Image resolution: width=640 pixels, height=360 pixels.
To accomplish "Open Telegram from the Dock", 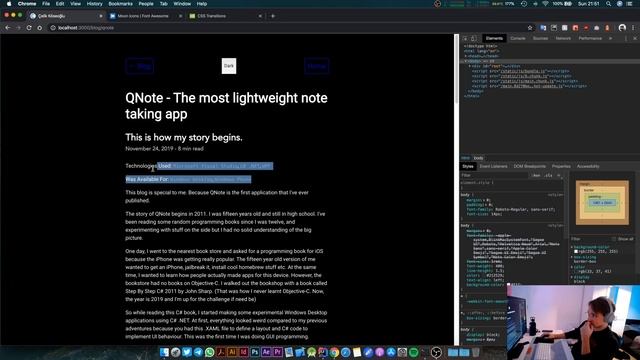I will pyautogui.click(x=198, y=352).
